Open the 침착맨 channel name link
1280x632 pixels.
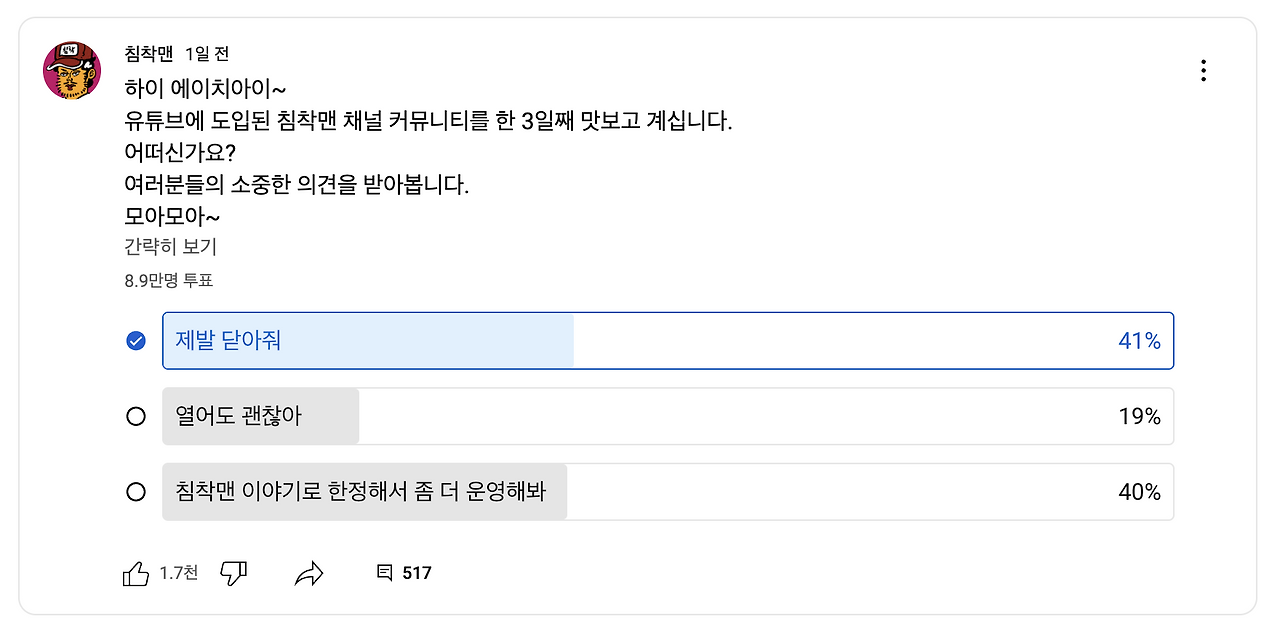(x=149, y=53)
